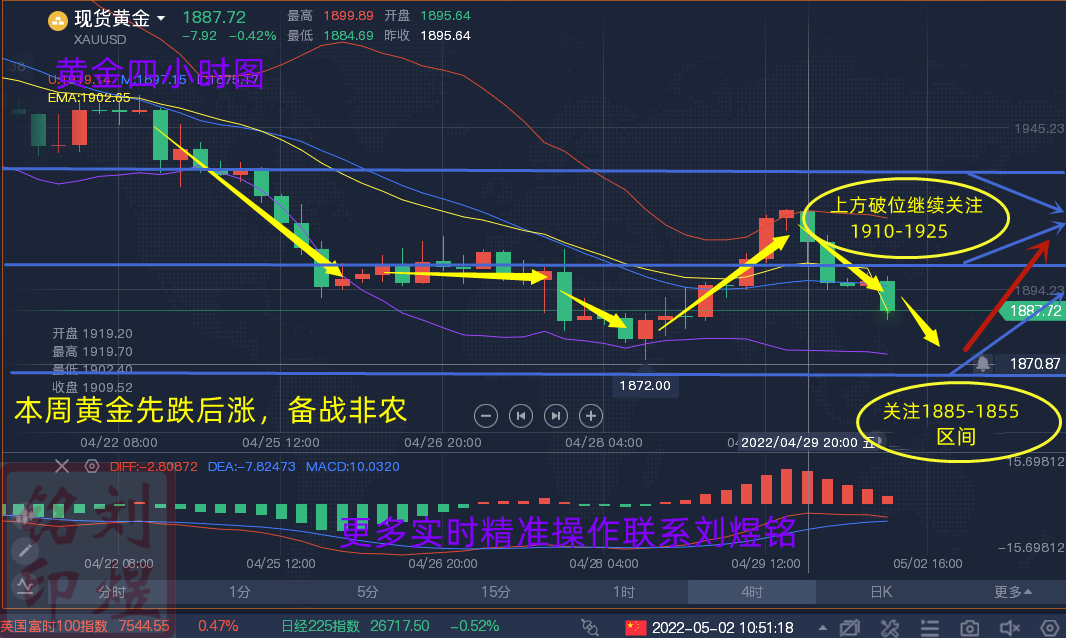Click the clock 2022-05-02 10:51:18
The width and height of the screenshot is (1066, 638).
pyautogui.click(x=723, y=627)
